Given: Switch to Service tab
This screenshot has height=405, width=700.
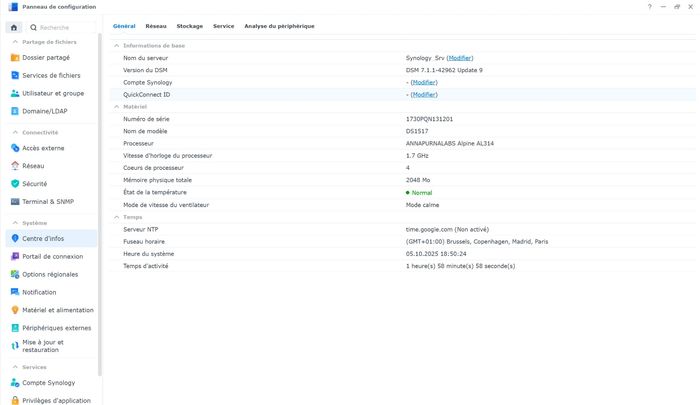Looking at the screenshot, I should coord(224,26).
